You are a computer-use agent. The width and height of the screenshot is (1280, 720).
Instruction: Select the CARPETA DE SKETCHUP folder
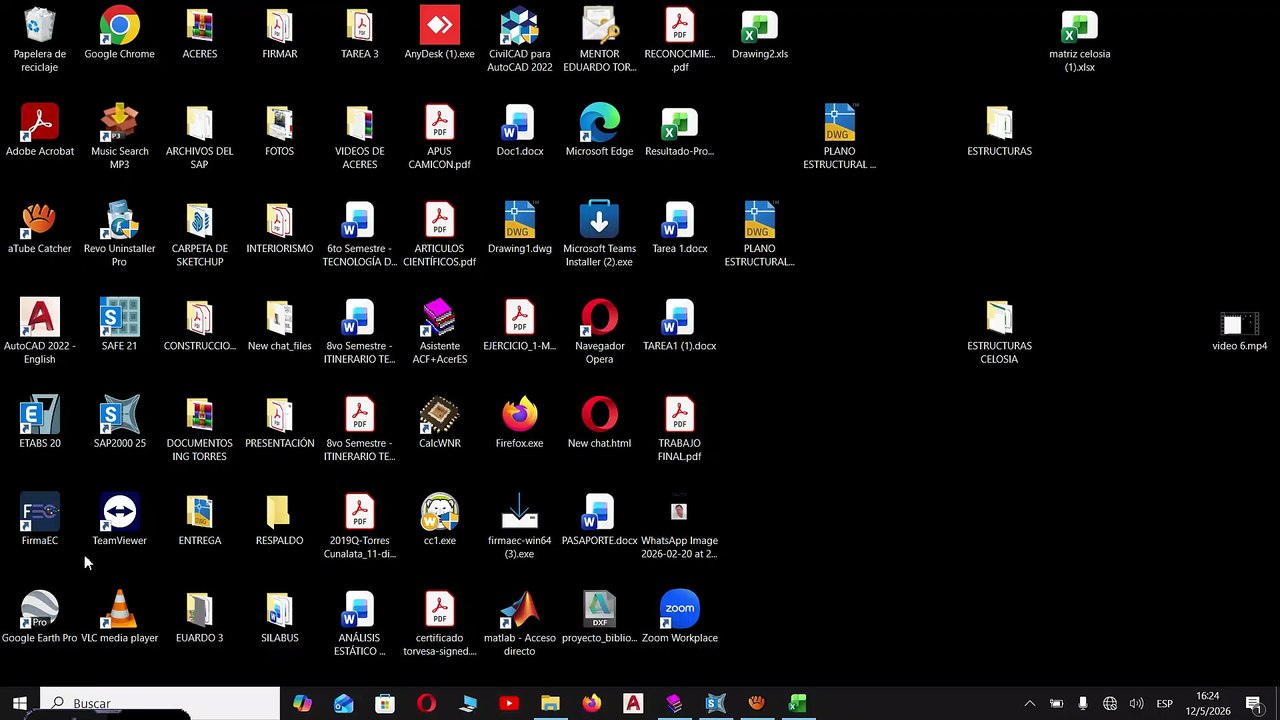coord(200,234)
